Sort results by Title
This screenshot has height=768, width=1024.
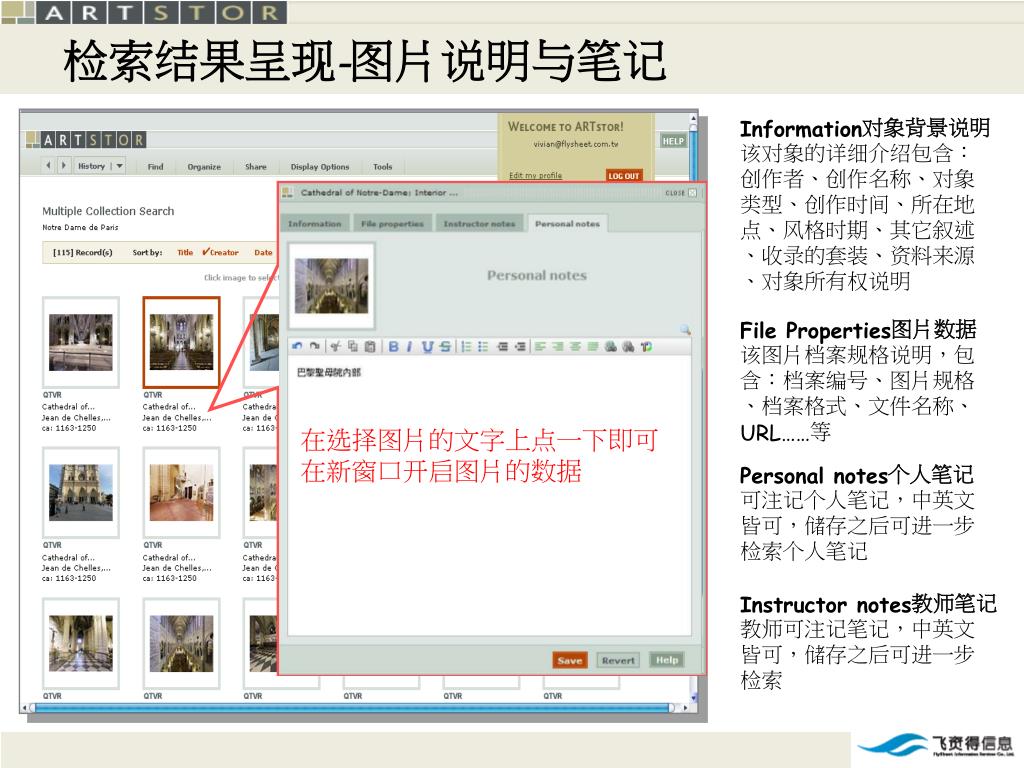[185, 252]
